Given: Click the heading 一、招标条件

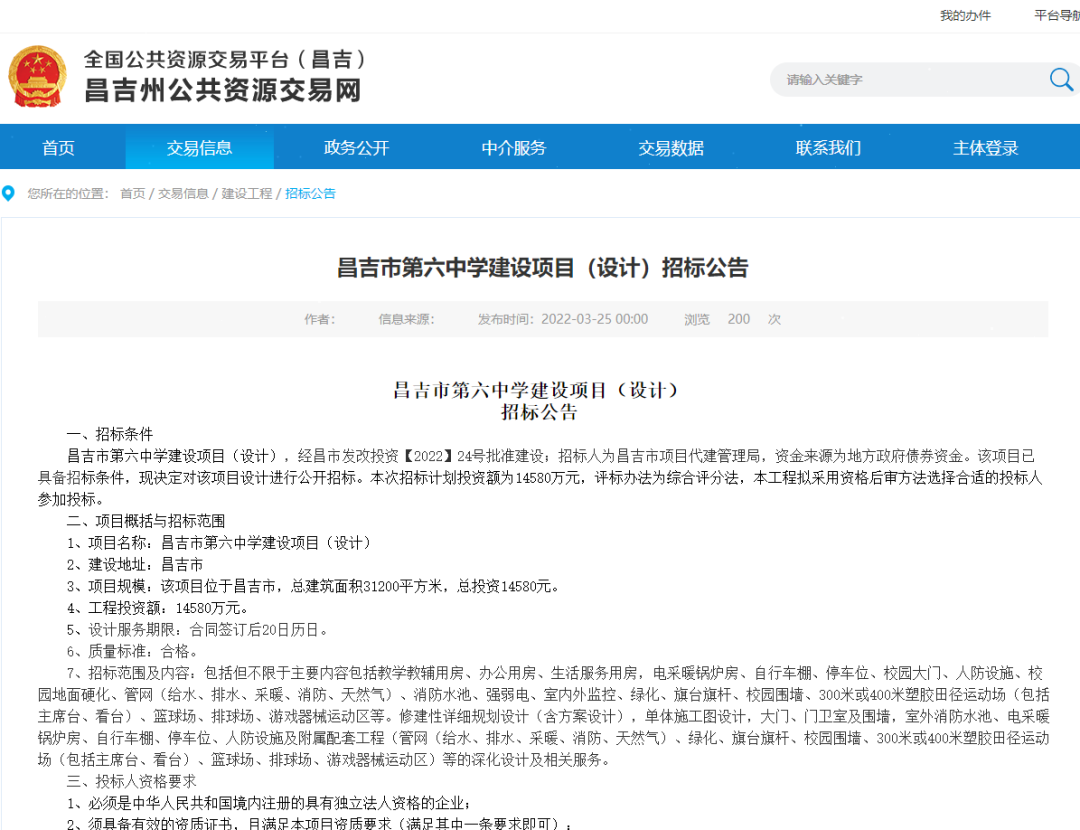Looking at the screenshot, I should [110, 434].
